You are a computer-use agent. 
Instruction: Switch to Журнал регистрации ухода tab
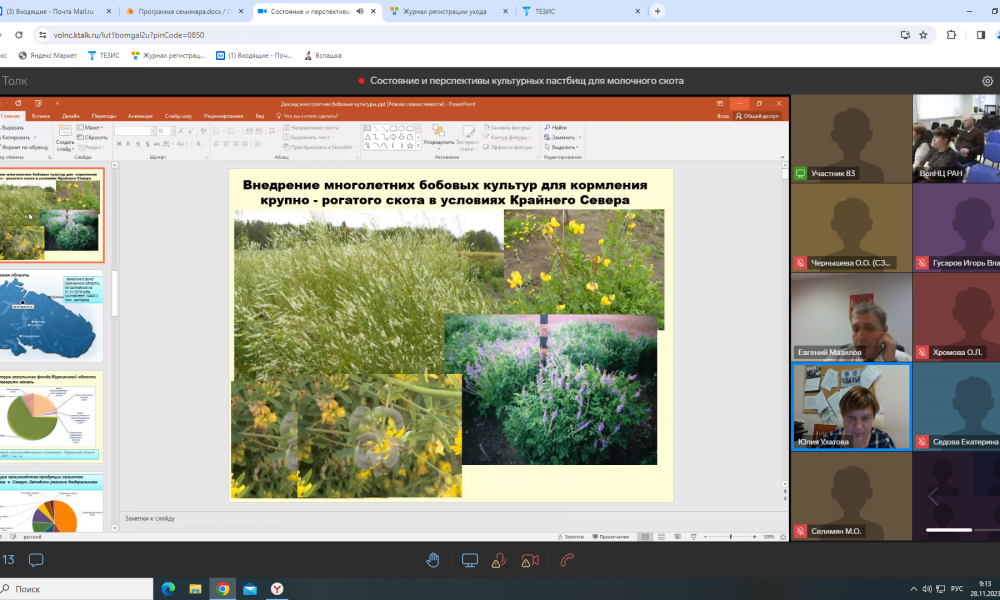446,11
